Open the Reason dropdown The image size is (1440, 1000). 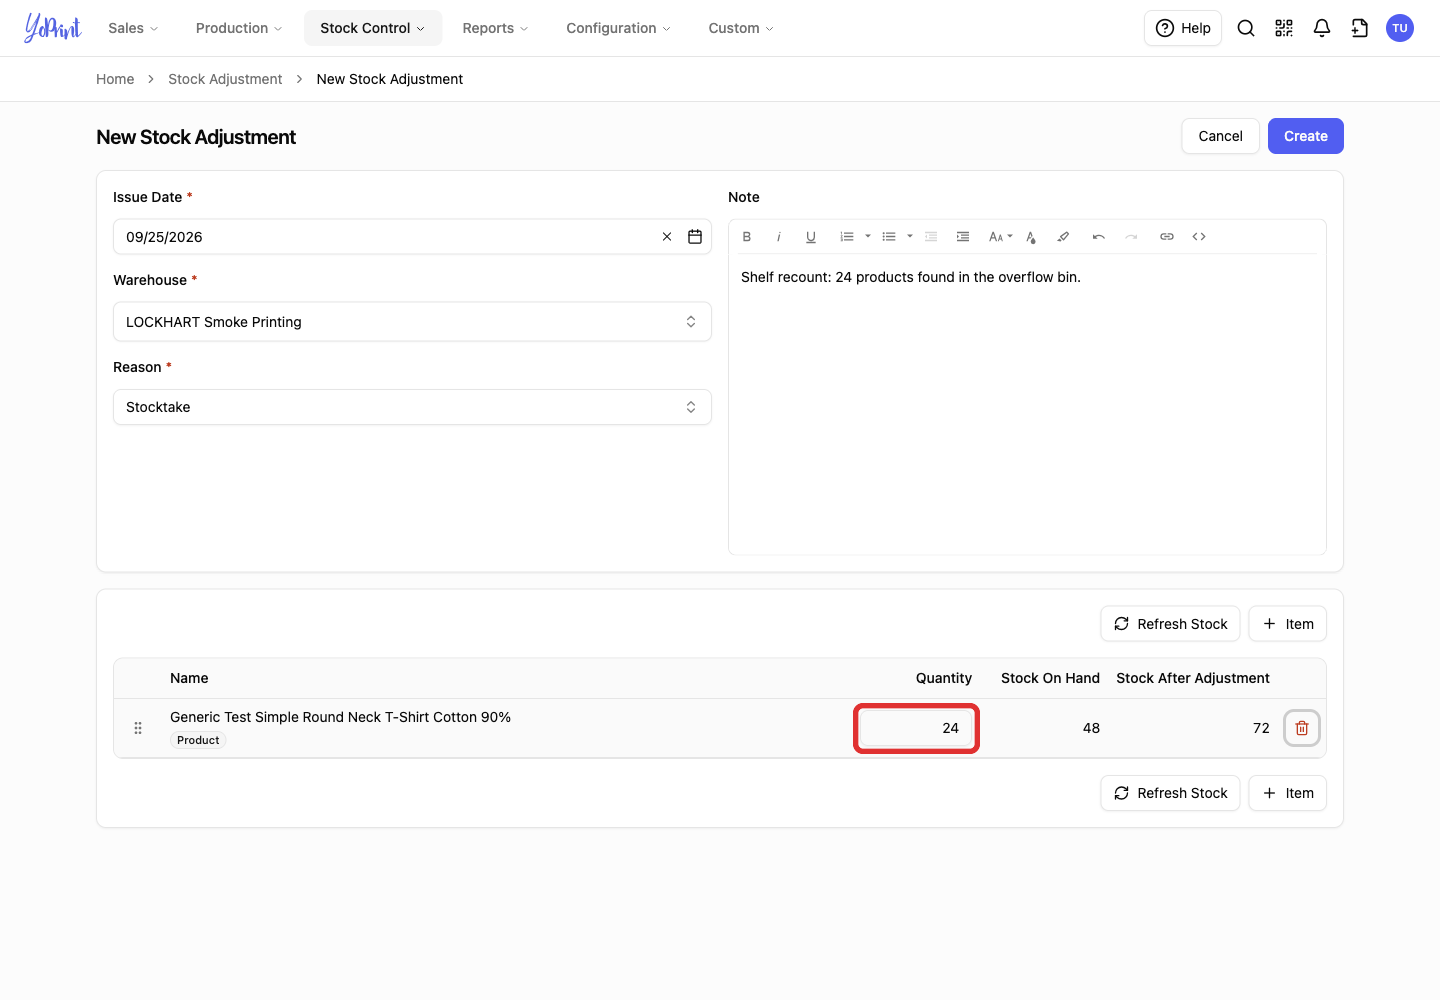[412, 407]
